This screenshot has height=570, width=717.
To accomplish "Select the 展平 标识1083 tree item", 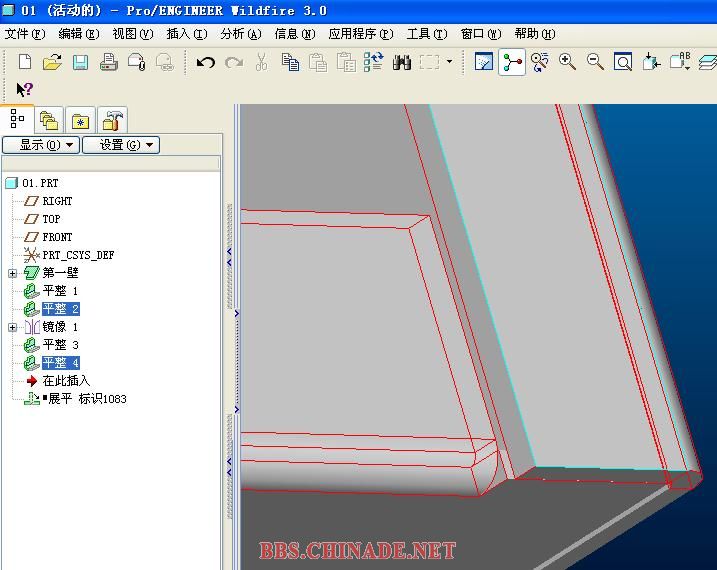I will (84, 399).
